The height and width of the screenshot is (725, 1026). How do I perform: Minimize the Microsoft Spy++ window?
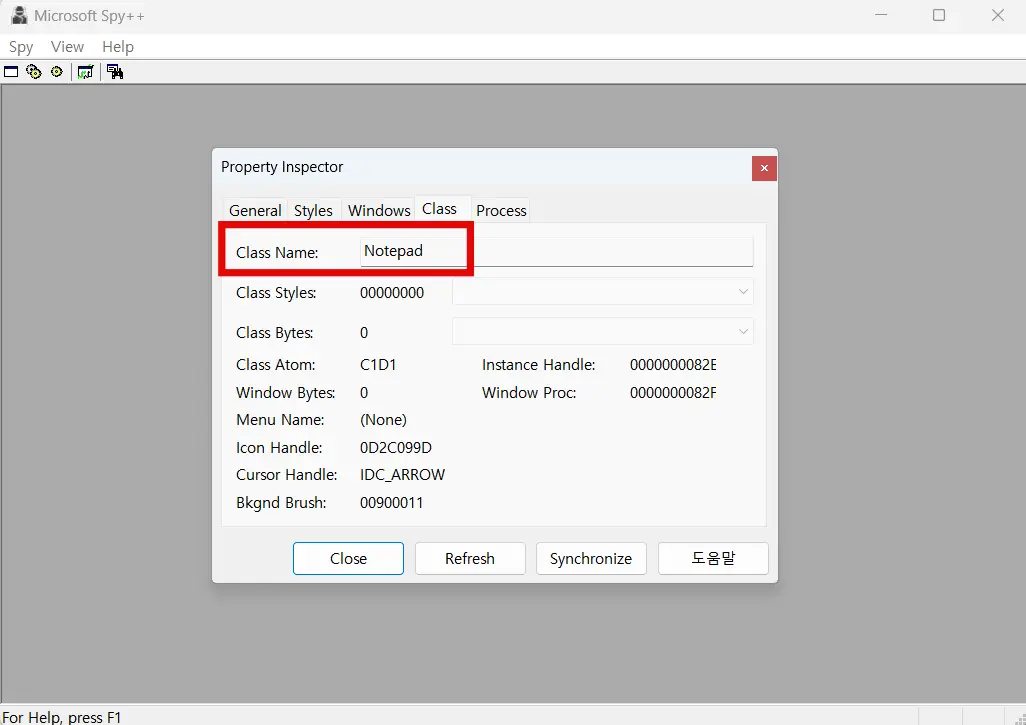click(x=881, y=15)
